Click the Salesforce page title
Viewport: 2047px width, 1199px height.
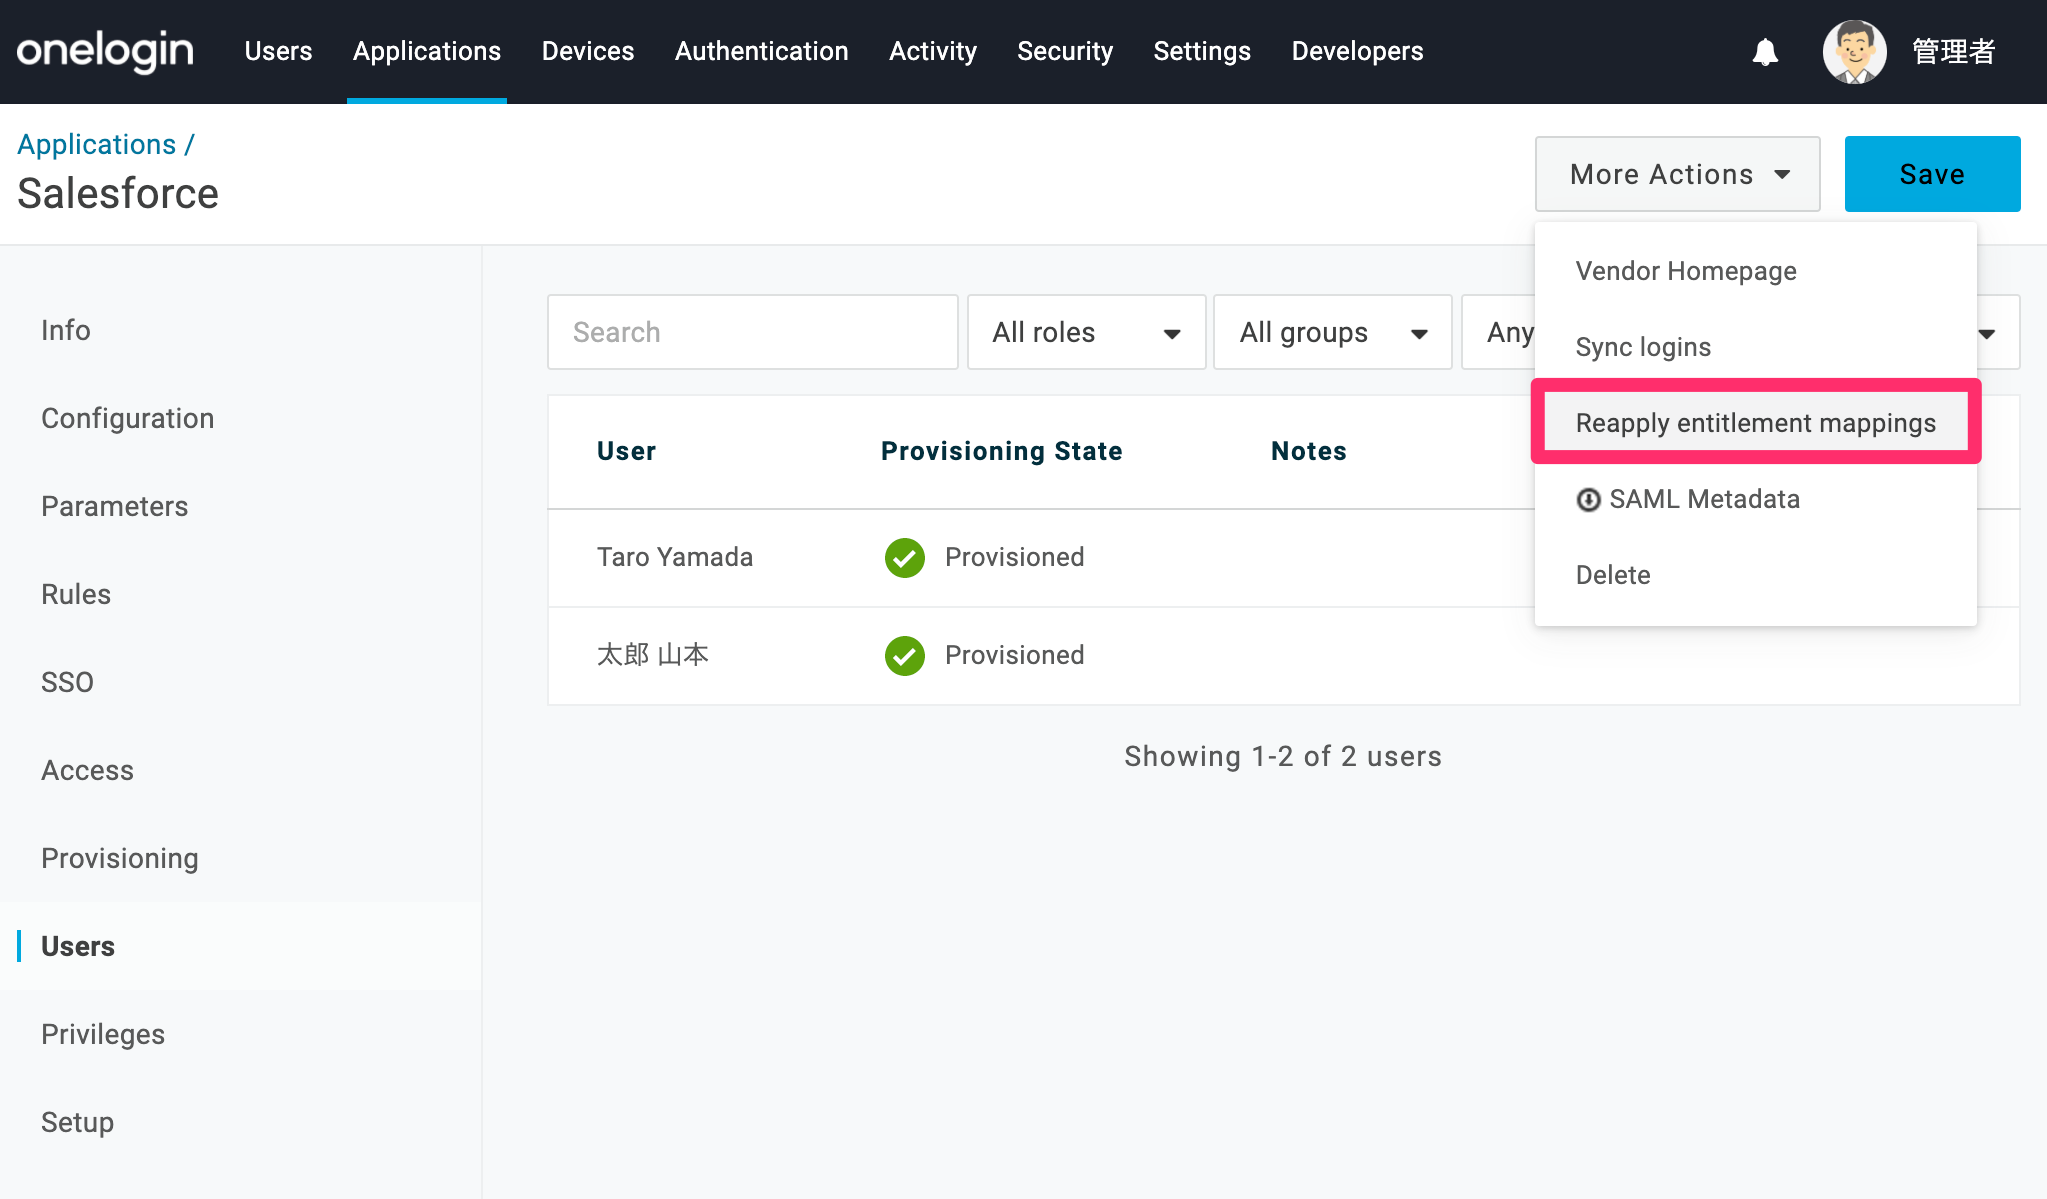click(x=118, y=193)
